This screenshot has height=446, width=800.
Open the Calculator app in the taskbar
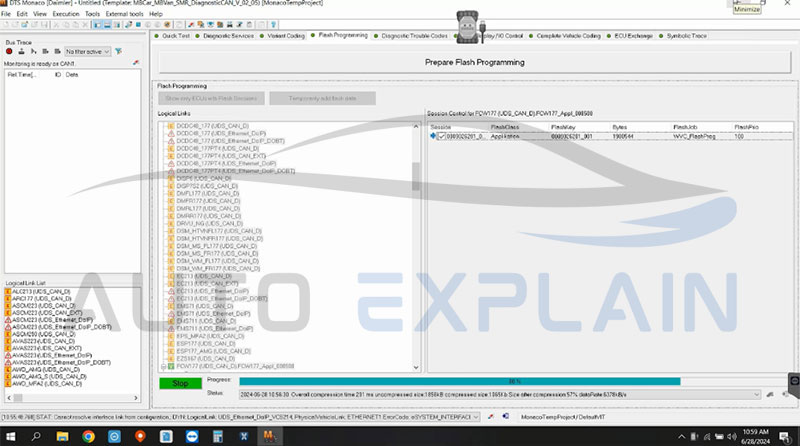click(218, 436)
